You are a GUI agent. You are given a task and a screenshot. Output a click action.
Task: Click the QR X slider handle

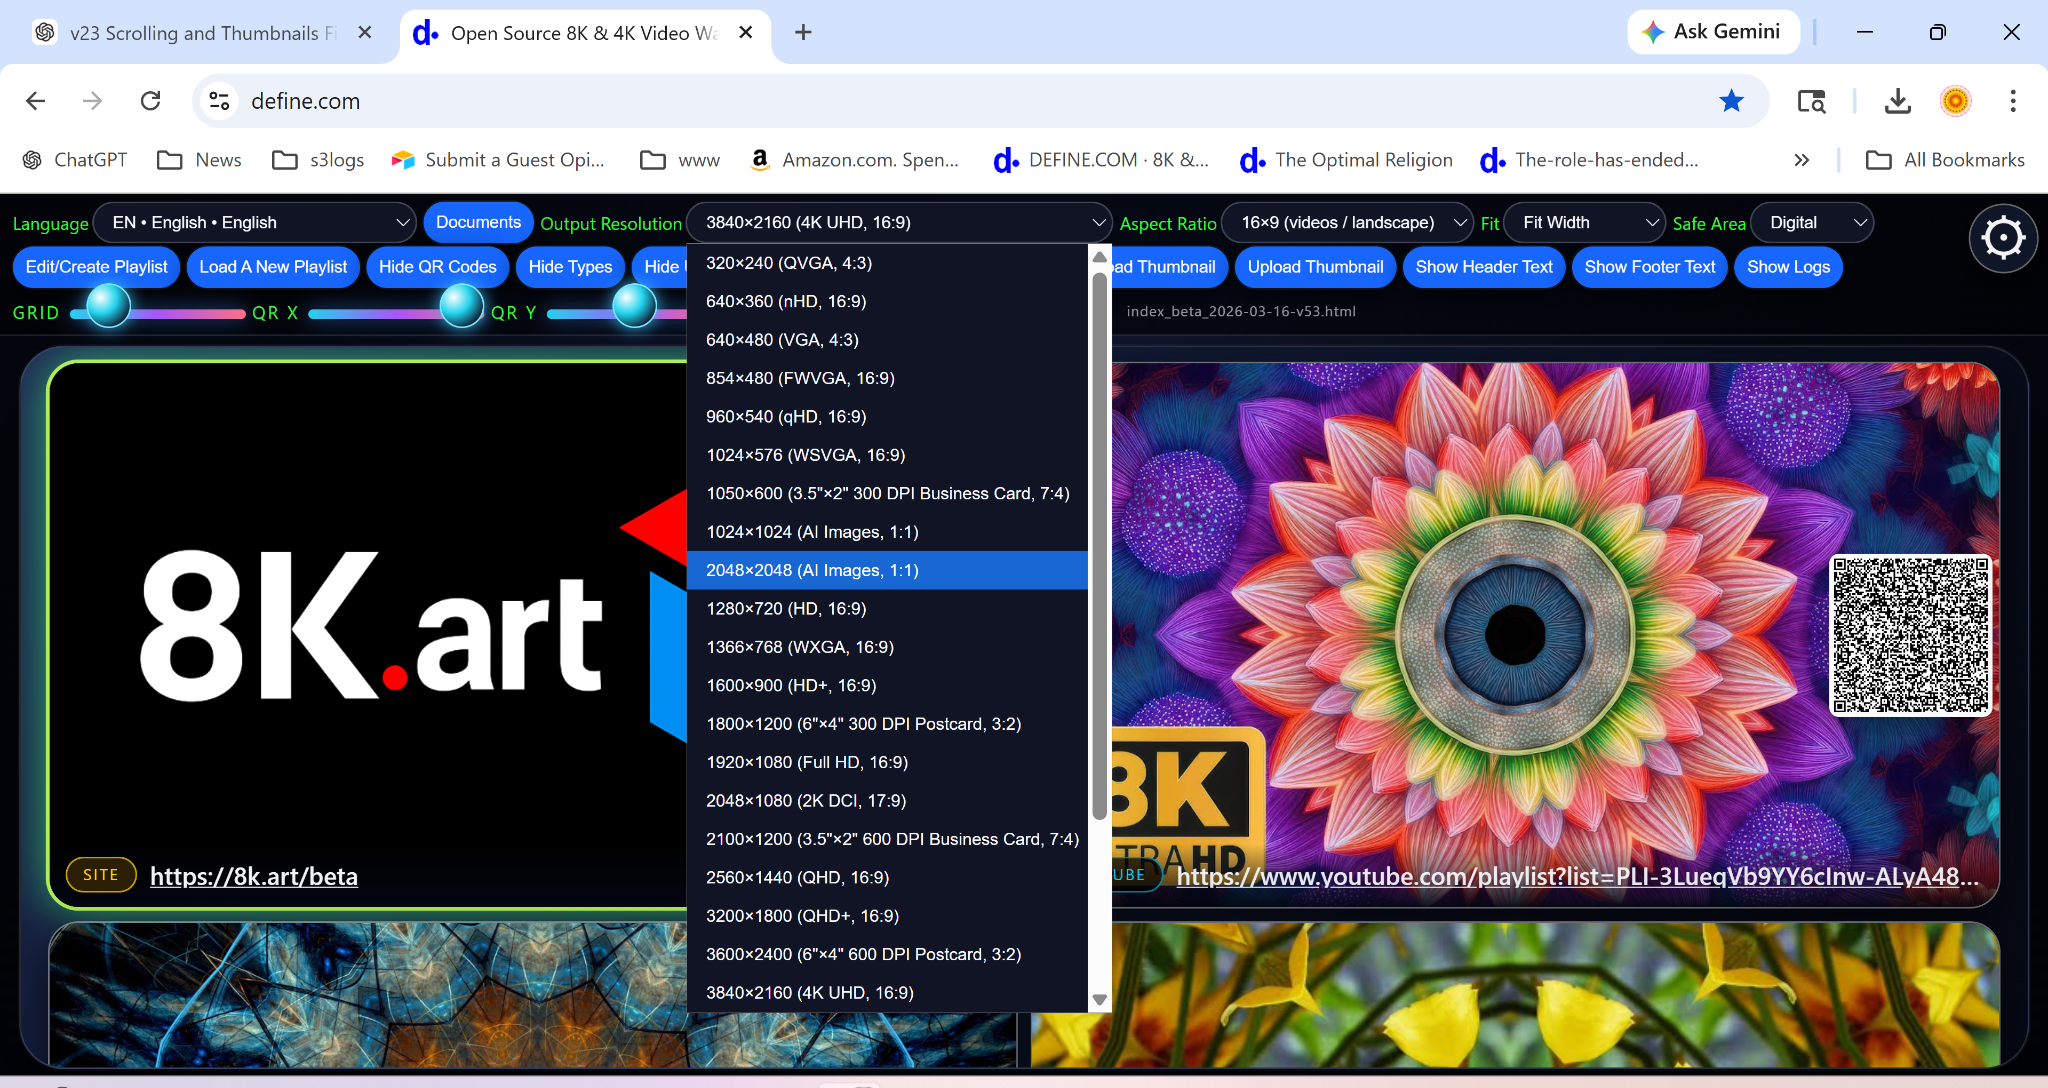tap(462, 306)
